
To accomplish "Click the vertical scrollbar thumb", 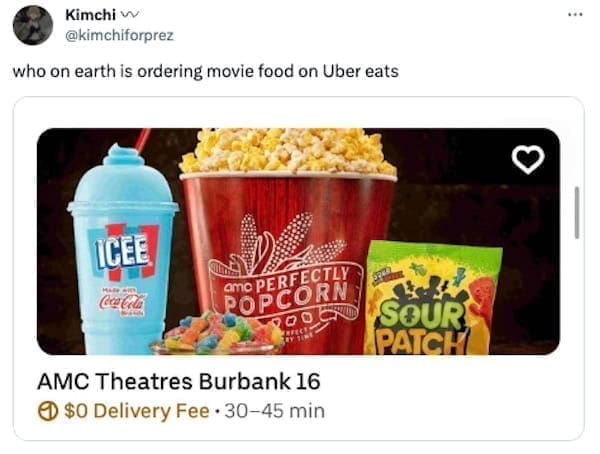I will (577, 212).
